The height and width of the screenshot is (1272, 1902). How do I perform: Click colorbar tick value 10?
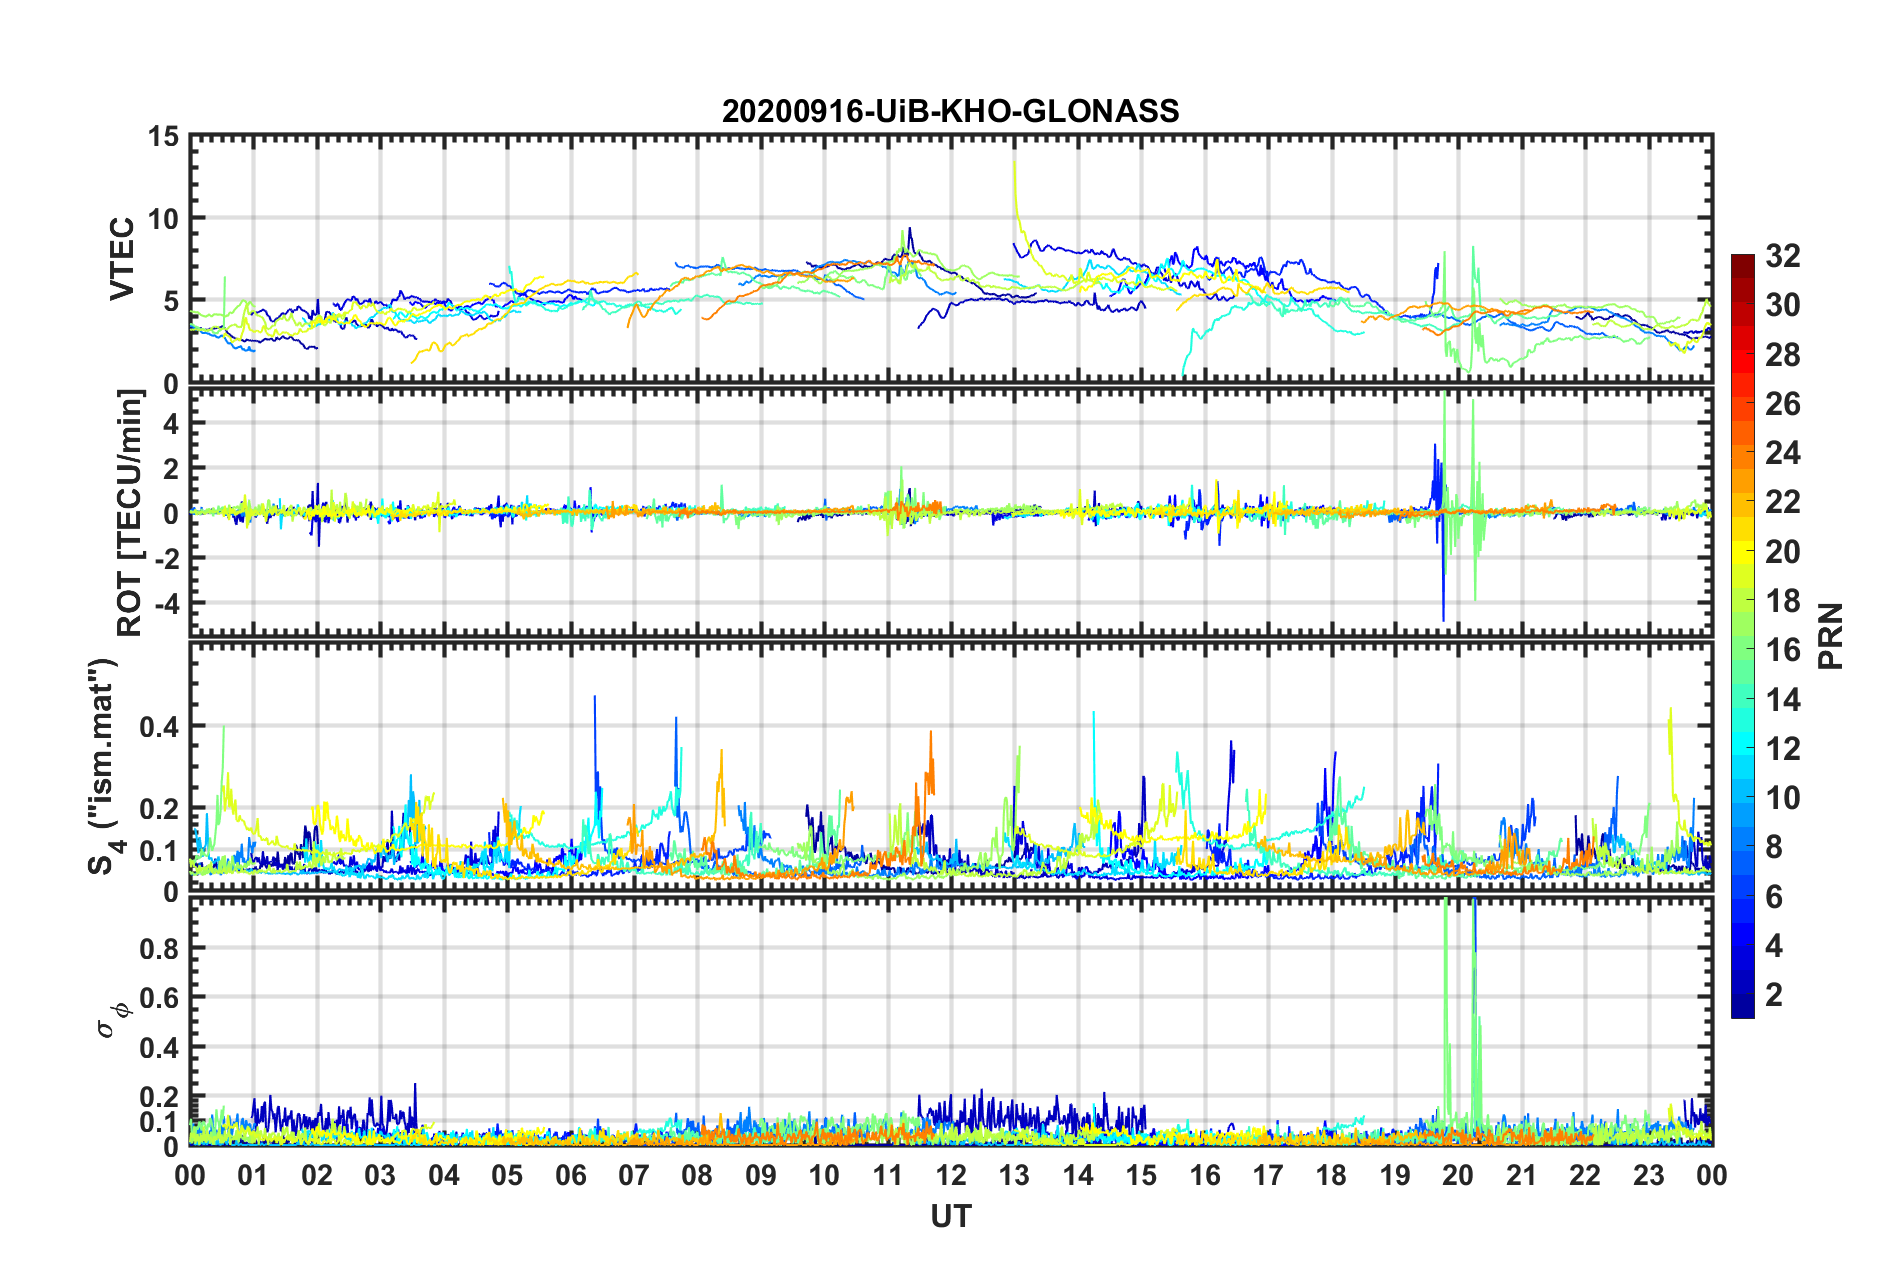click(1782, 798)
